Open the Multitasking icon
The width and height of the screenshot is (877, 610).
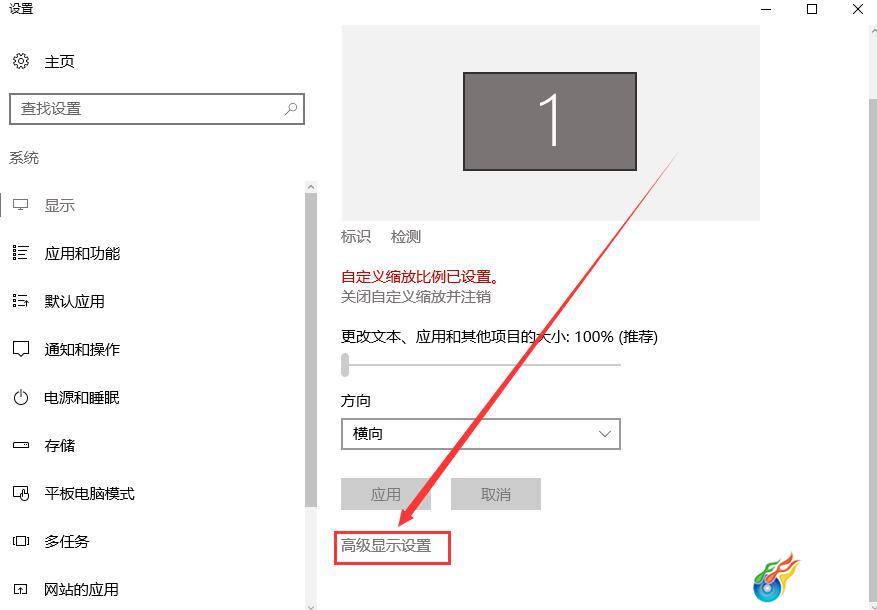click(21, 541)
